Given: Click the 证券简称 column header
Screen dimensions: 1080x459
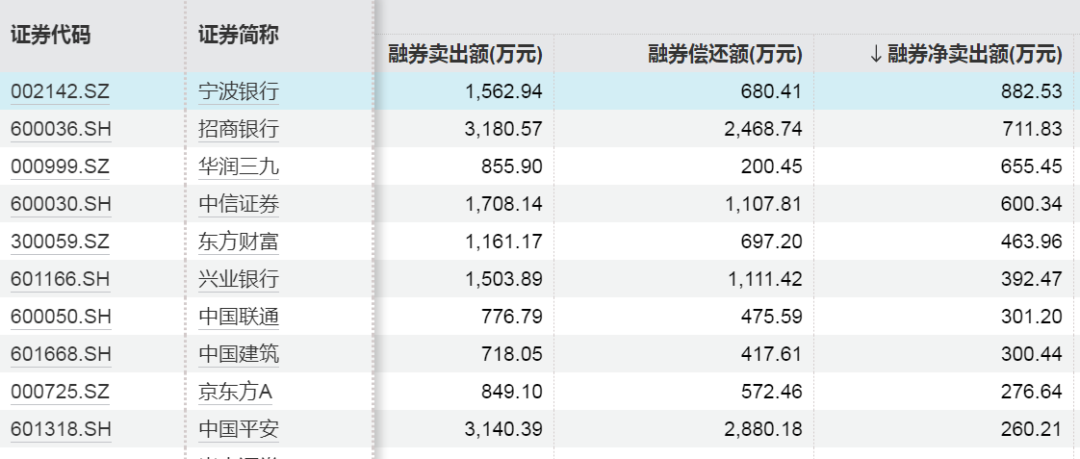Looking at the screenshot, I should pyautogui.click(x=238, y=34).
